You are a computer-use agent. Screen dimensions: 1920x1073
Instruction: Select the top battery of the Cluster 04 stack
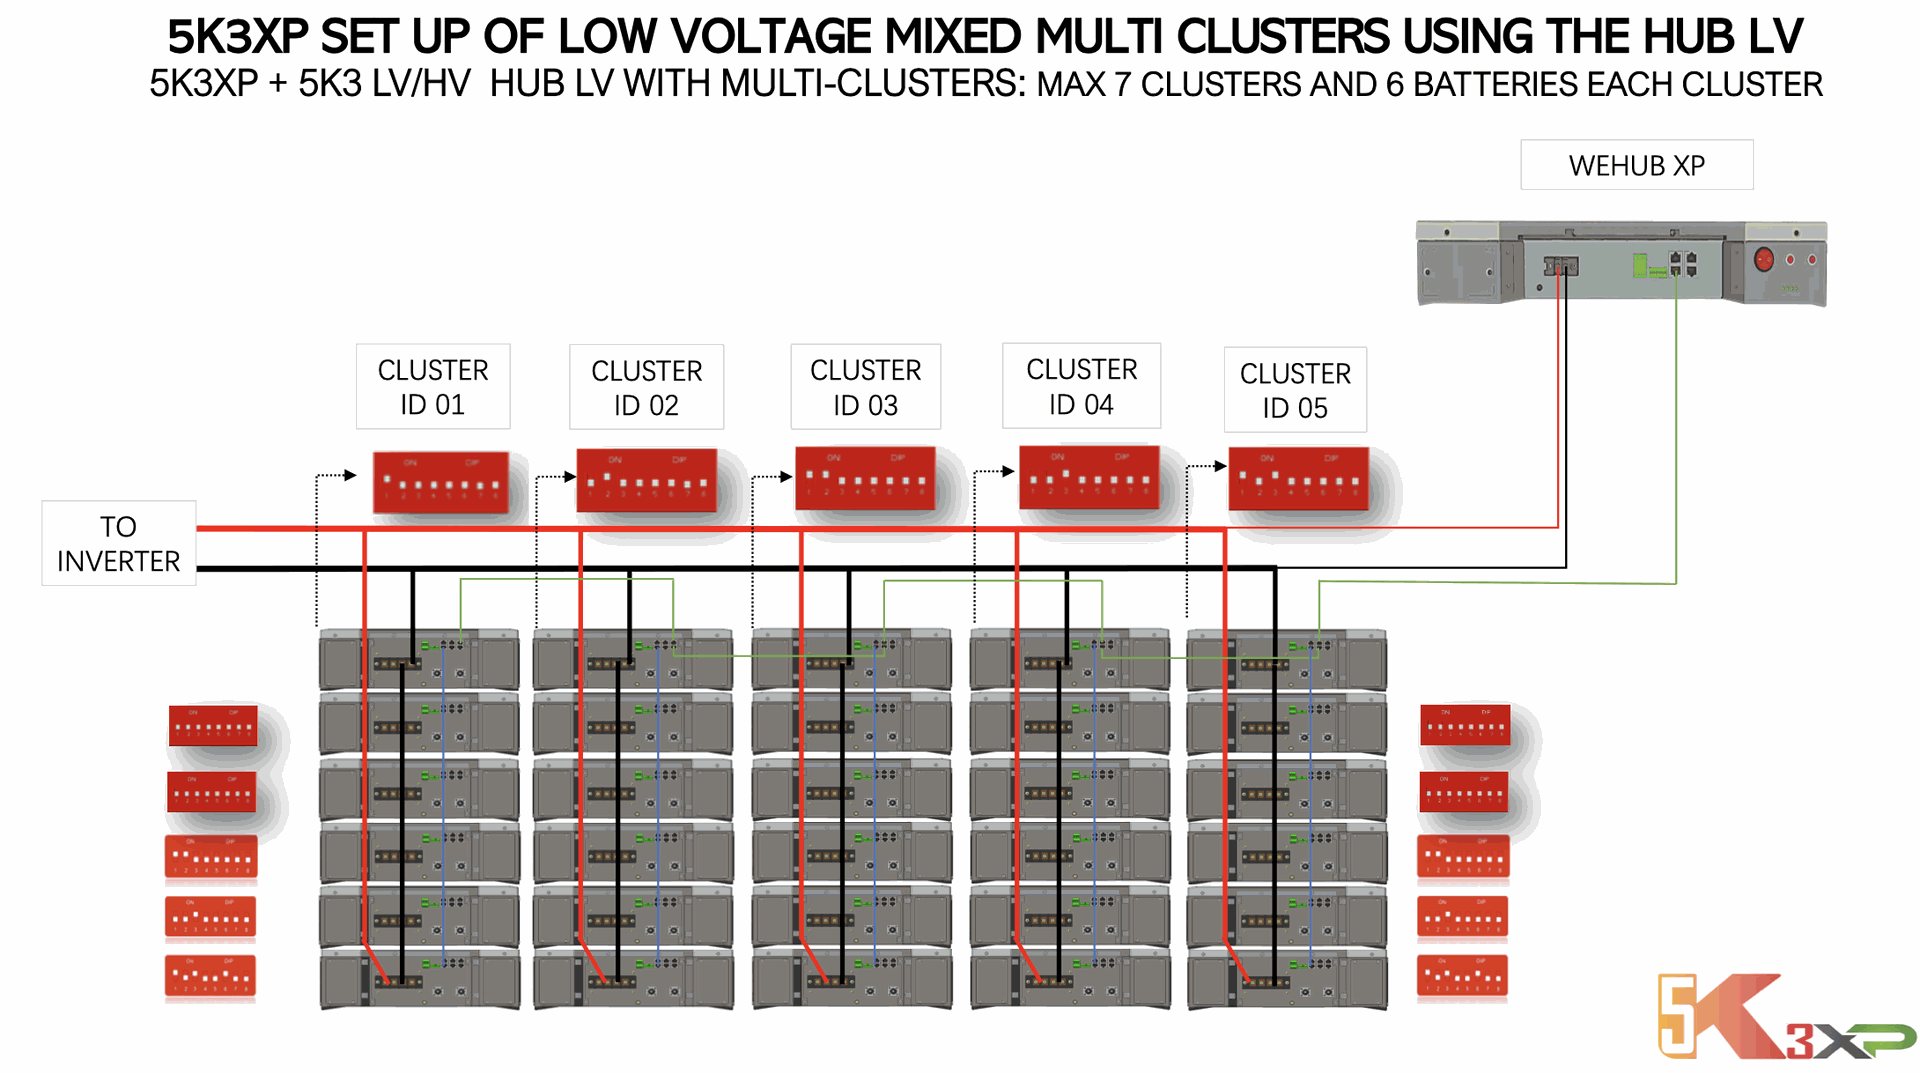click(1070, 660)
